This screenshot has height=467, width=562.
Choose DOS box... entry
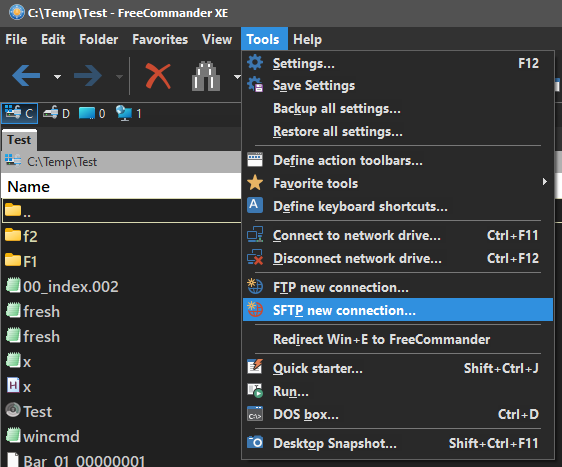(x=398, y=414)
